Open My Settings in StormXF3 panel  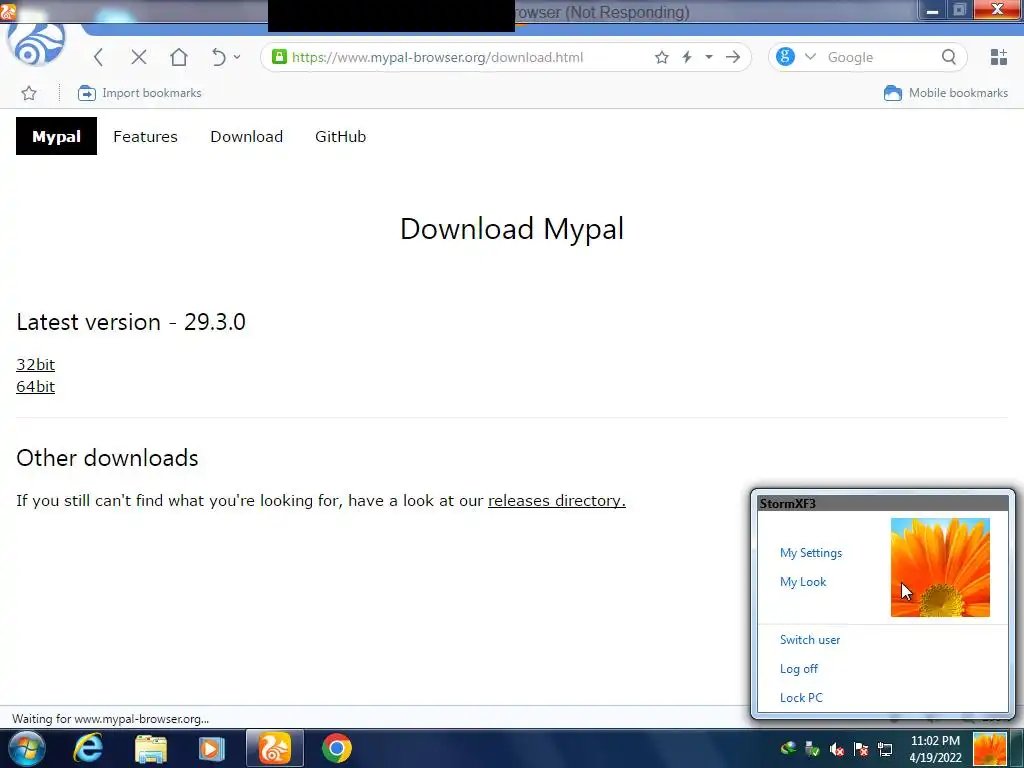pyautogui.click(x=810, y=553)
